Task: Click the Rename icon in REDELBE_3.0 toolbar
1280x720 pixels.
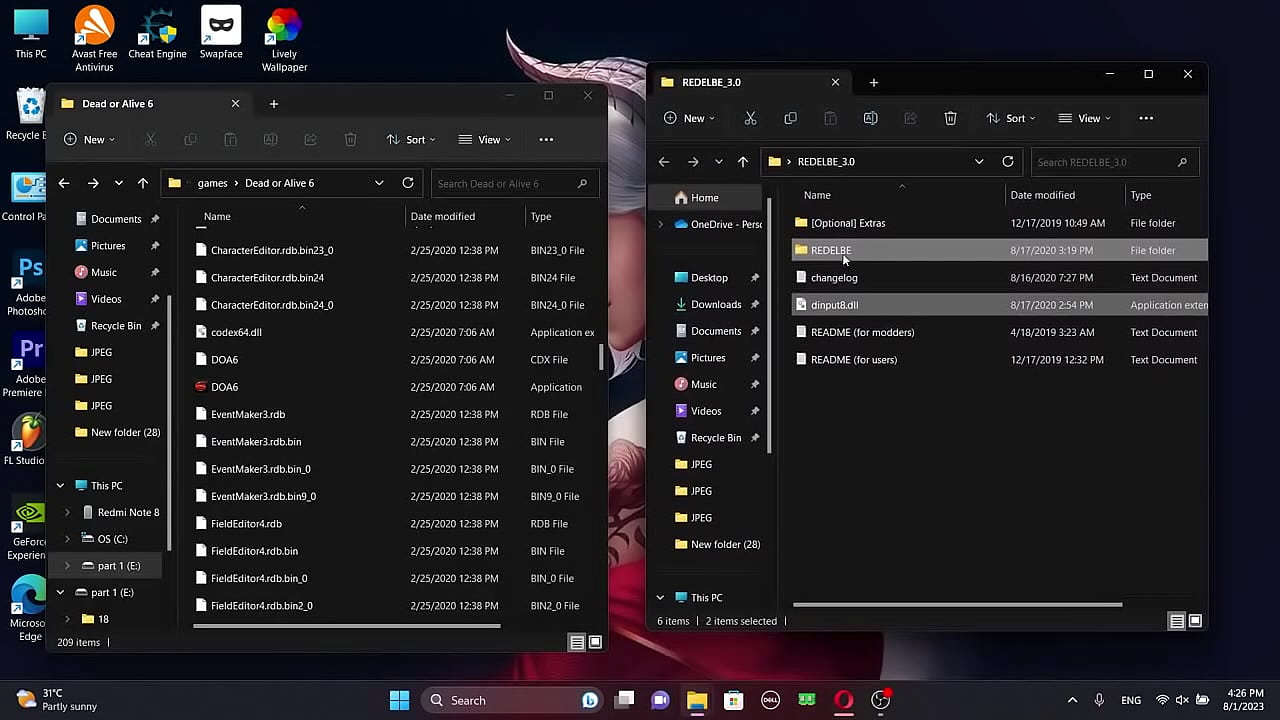Action: pos(870,118)
